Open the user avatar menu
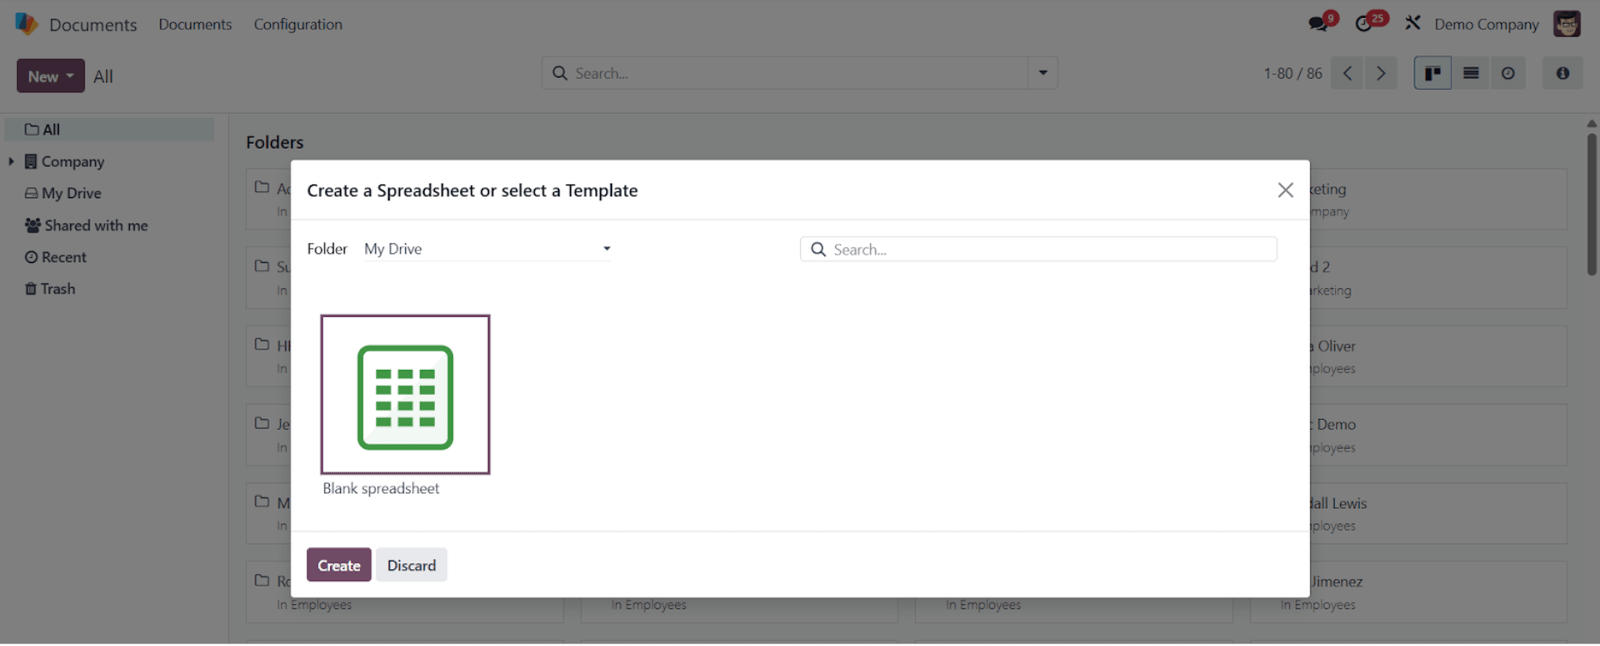The height and width of the screenshot is (646, 1600). [1567, 24]
